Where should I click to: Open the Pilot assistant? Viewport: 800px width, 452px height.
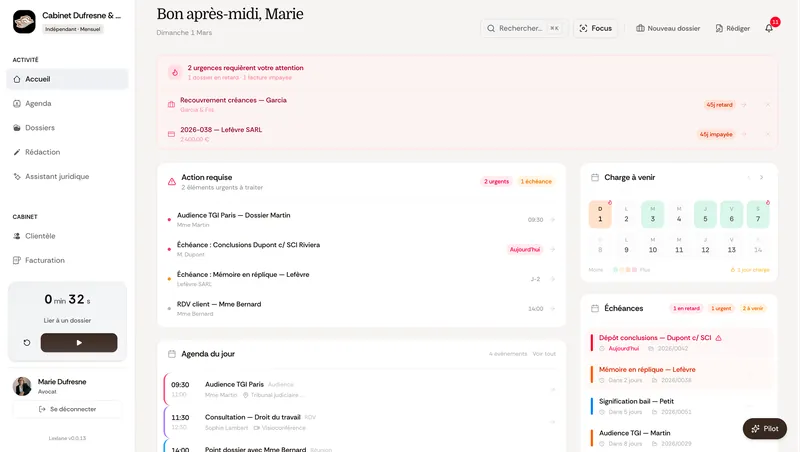764,429
